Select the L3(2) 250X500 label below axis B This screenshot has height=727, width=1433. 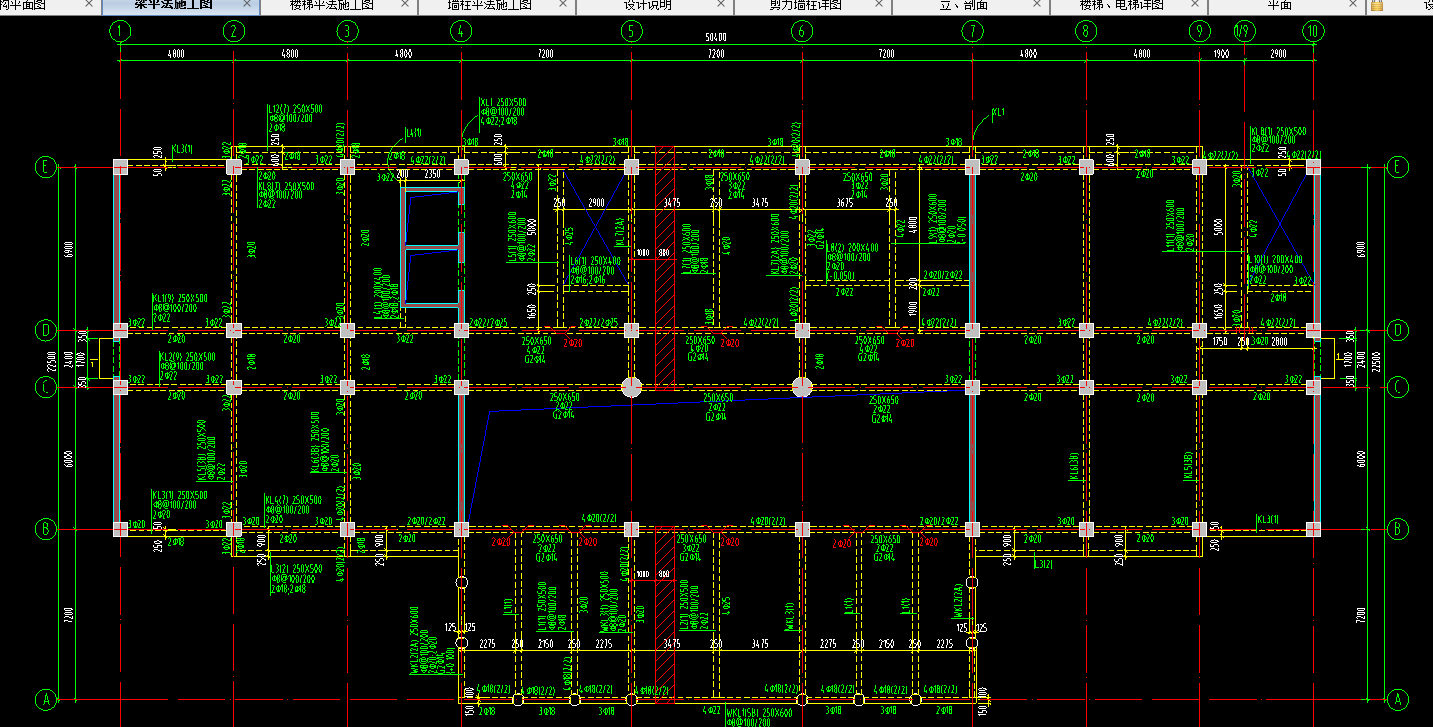(296, 569)
